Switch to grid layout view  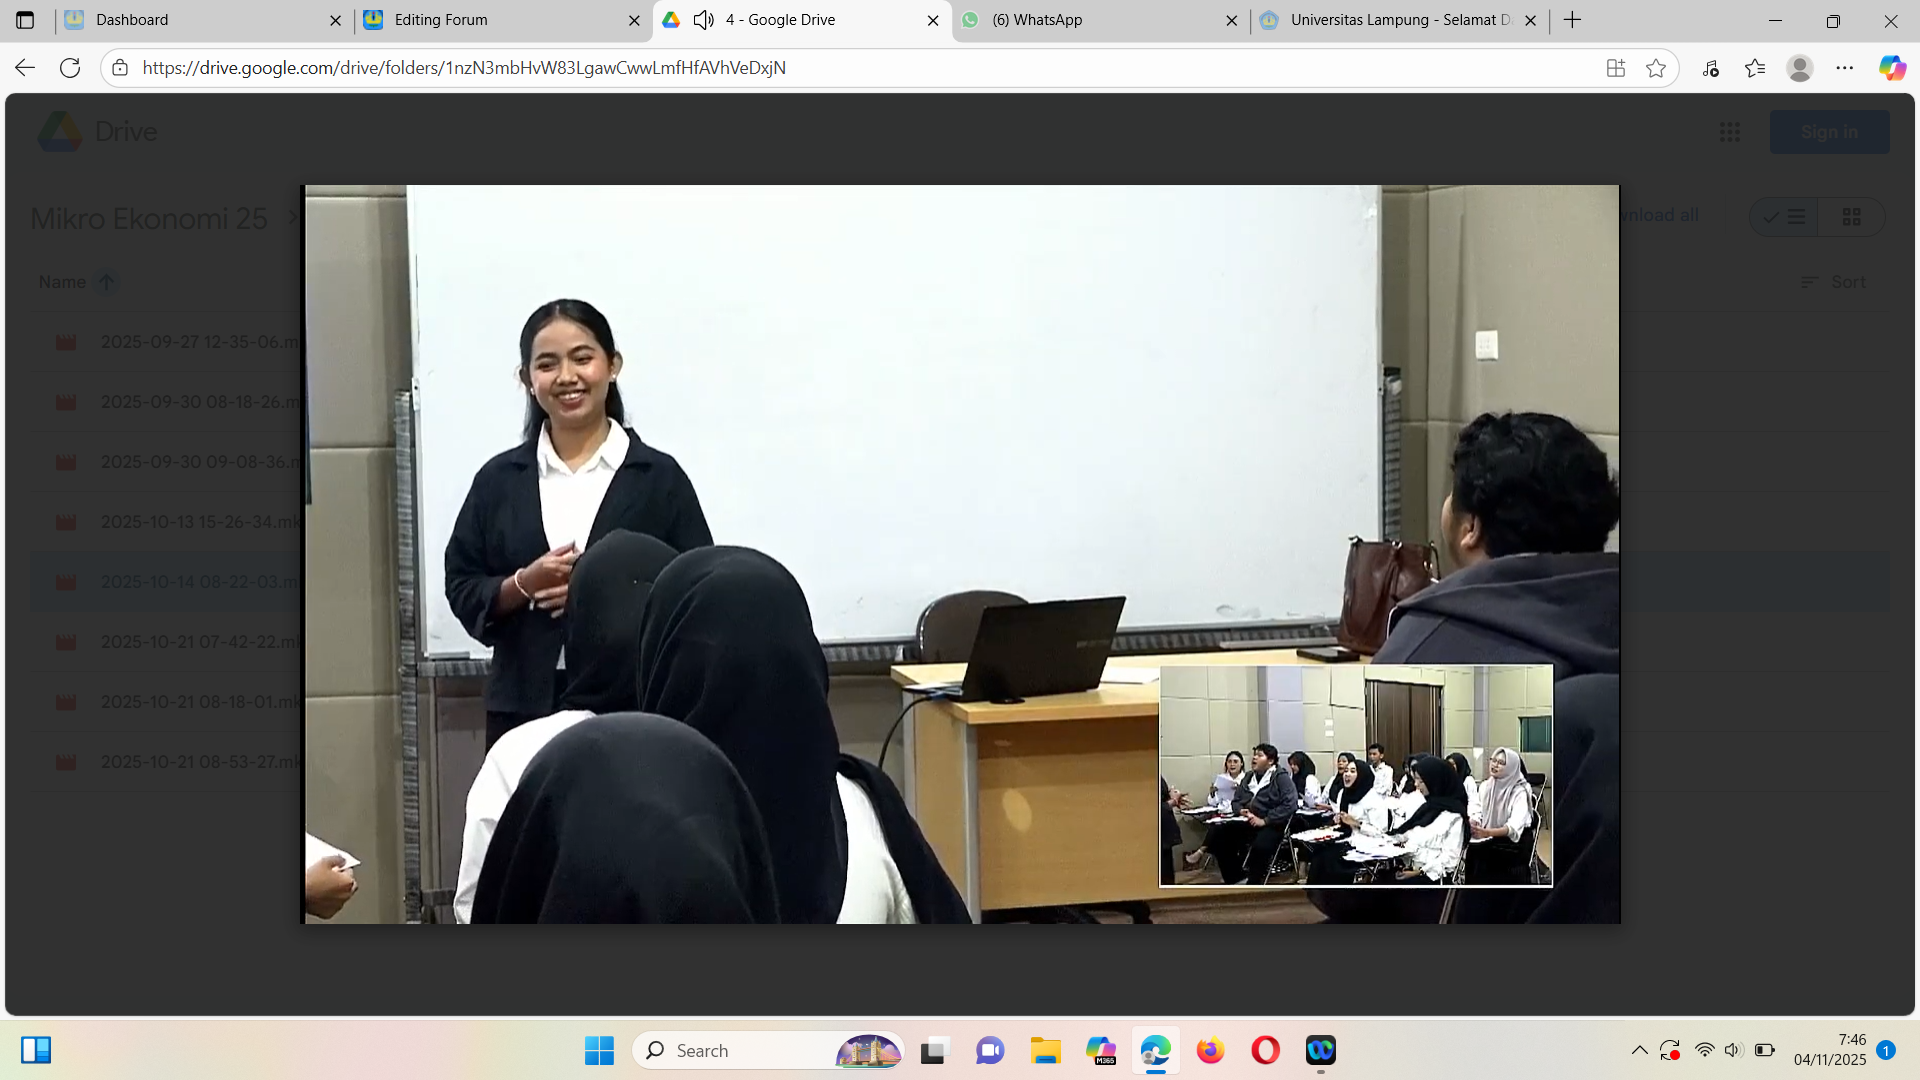pos(1851,217)
